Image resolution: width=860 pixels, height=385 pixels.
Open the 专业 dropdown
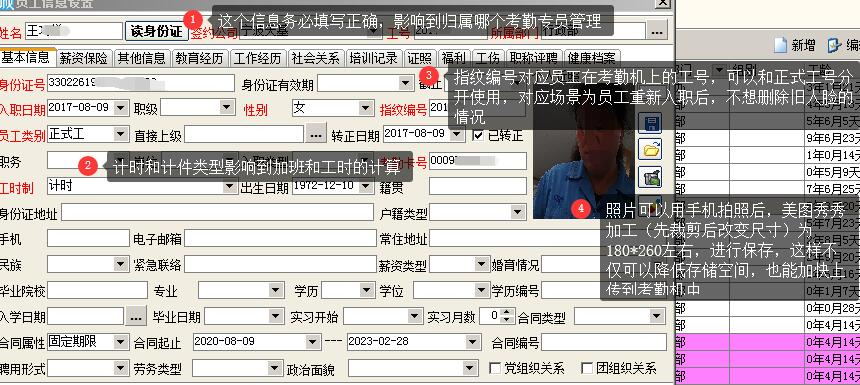tap(276, 290)
